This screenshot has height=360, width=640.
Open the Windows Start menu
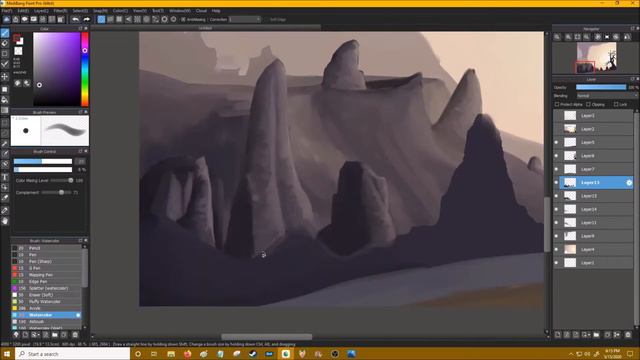[x=7, y=354]
